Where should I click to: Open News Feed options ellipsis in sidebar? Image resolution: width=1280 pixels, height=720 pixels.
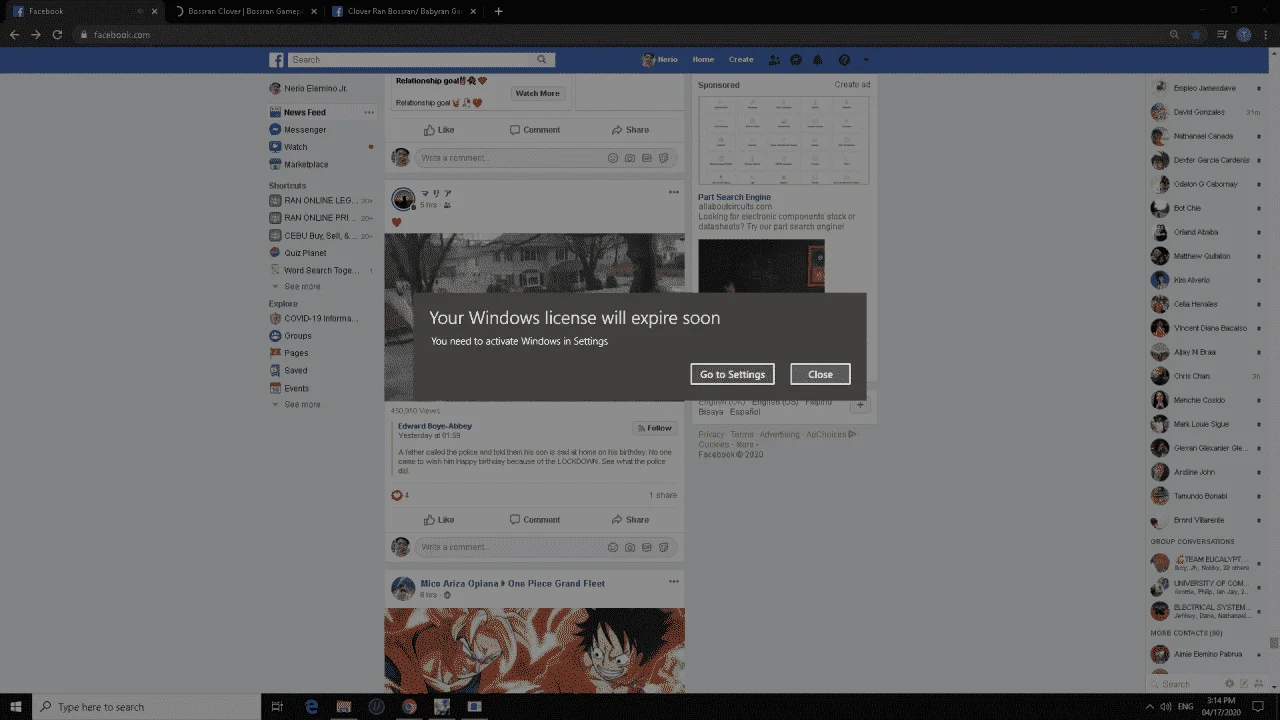(369, 112)
